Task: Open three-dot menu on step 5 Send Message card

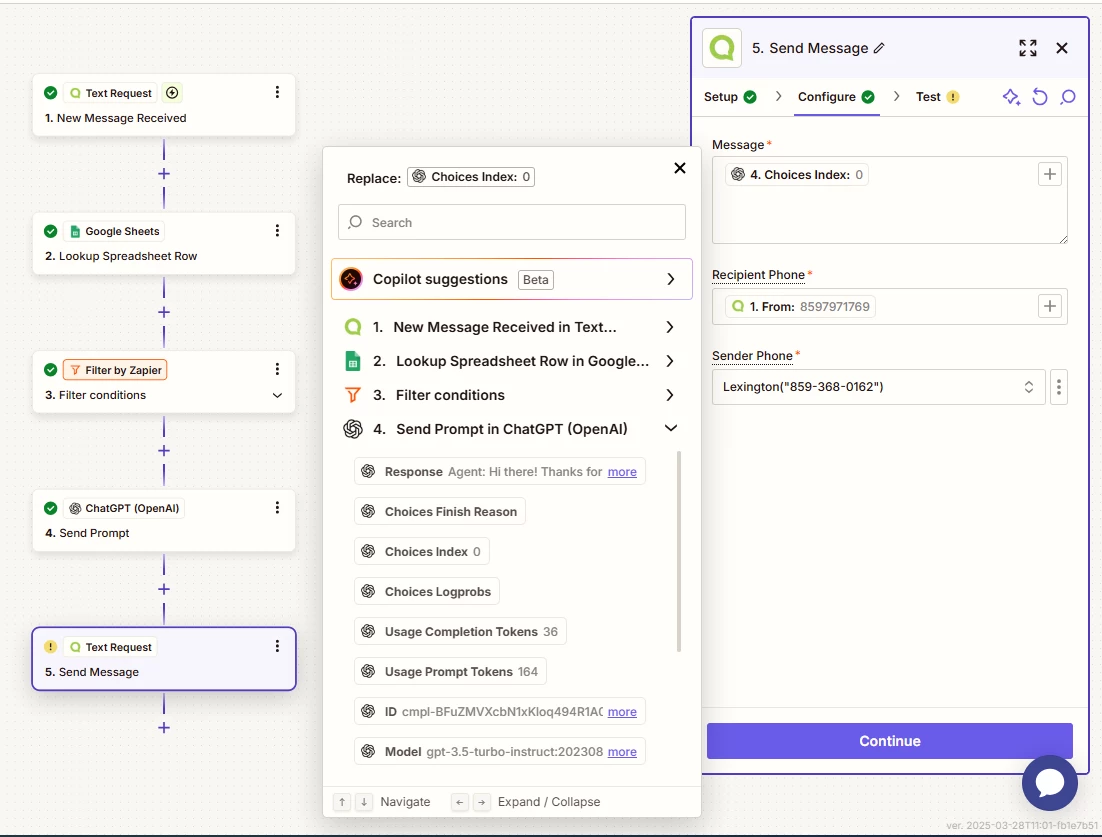Action: click(x=277, y=646)
